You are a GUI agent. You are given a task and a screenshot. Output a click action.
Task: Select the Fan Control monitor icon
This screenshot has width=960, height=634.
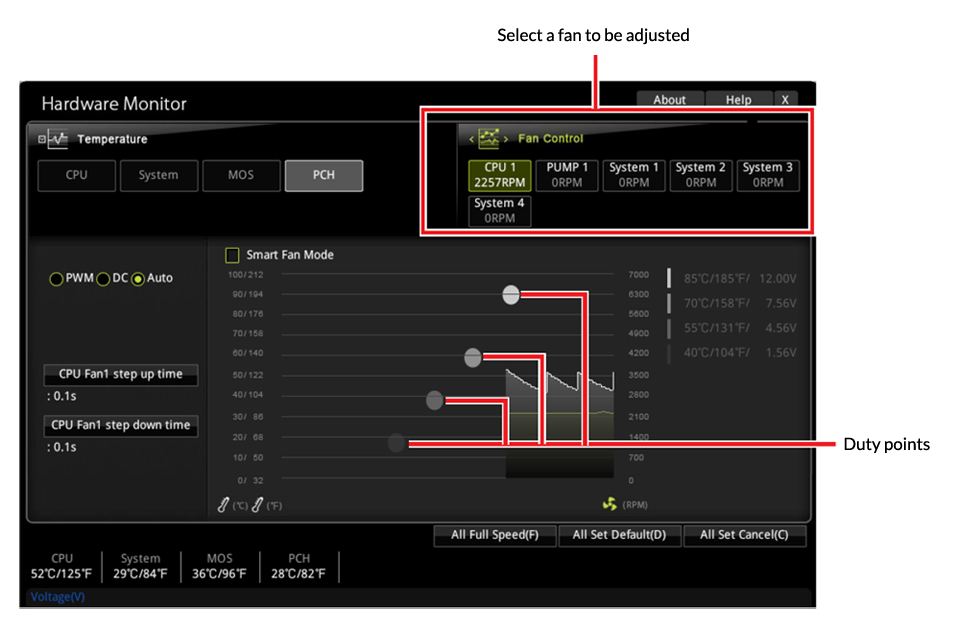click(488, 139)
